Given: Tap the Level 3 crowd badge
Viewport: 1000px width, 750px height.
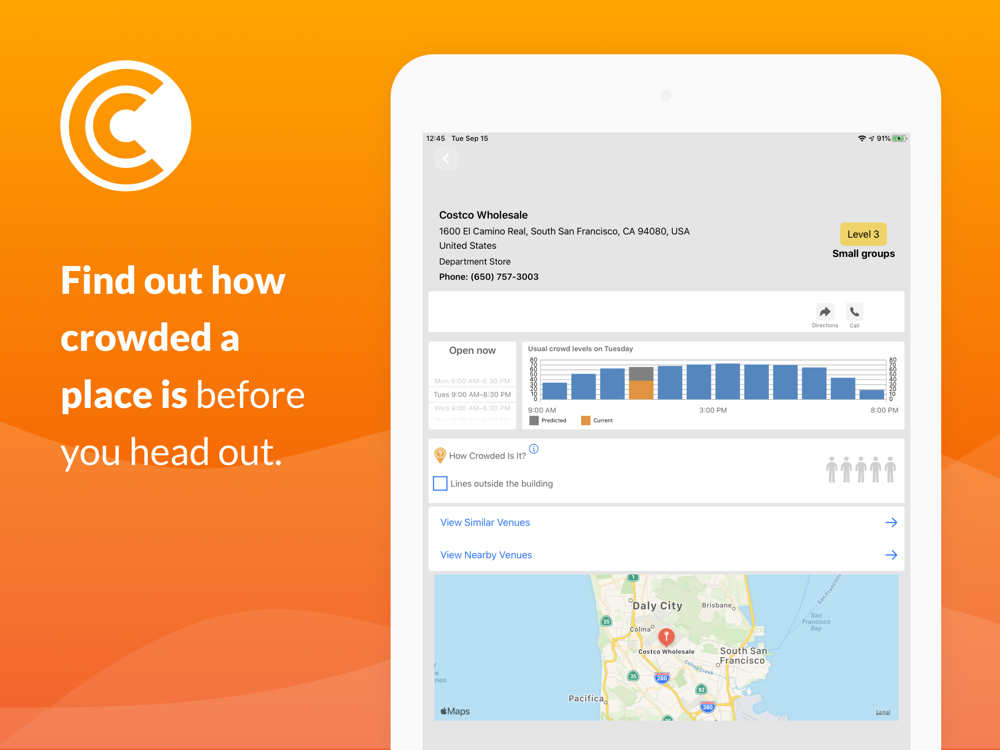Looking at the screenshot, I should [863, 234].
